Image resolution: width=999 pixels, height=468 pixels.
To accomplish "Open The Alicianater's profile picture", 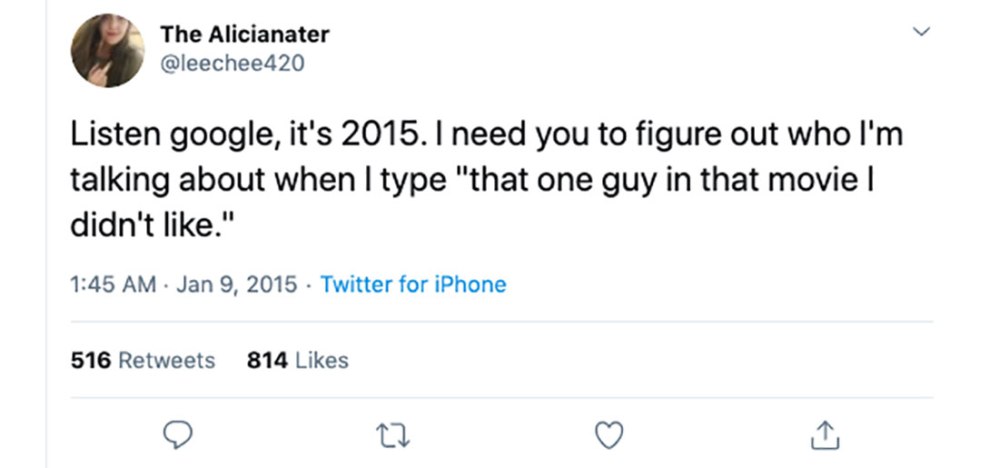I will pyautogui.click(x=108, y=50).
